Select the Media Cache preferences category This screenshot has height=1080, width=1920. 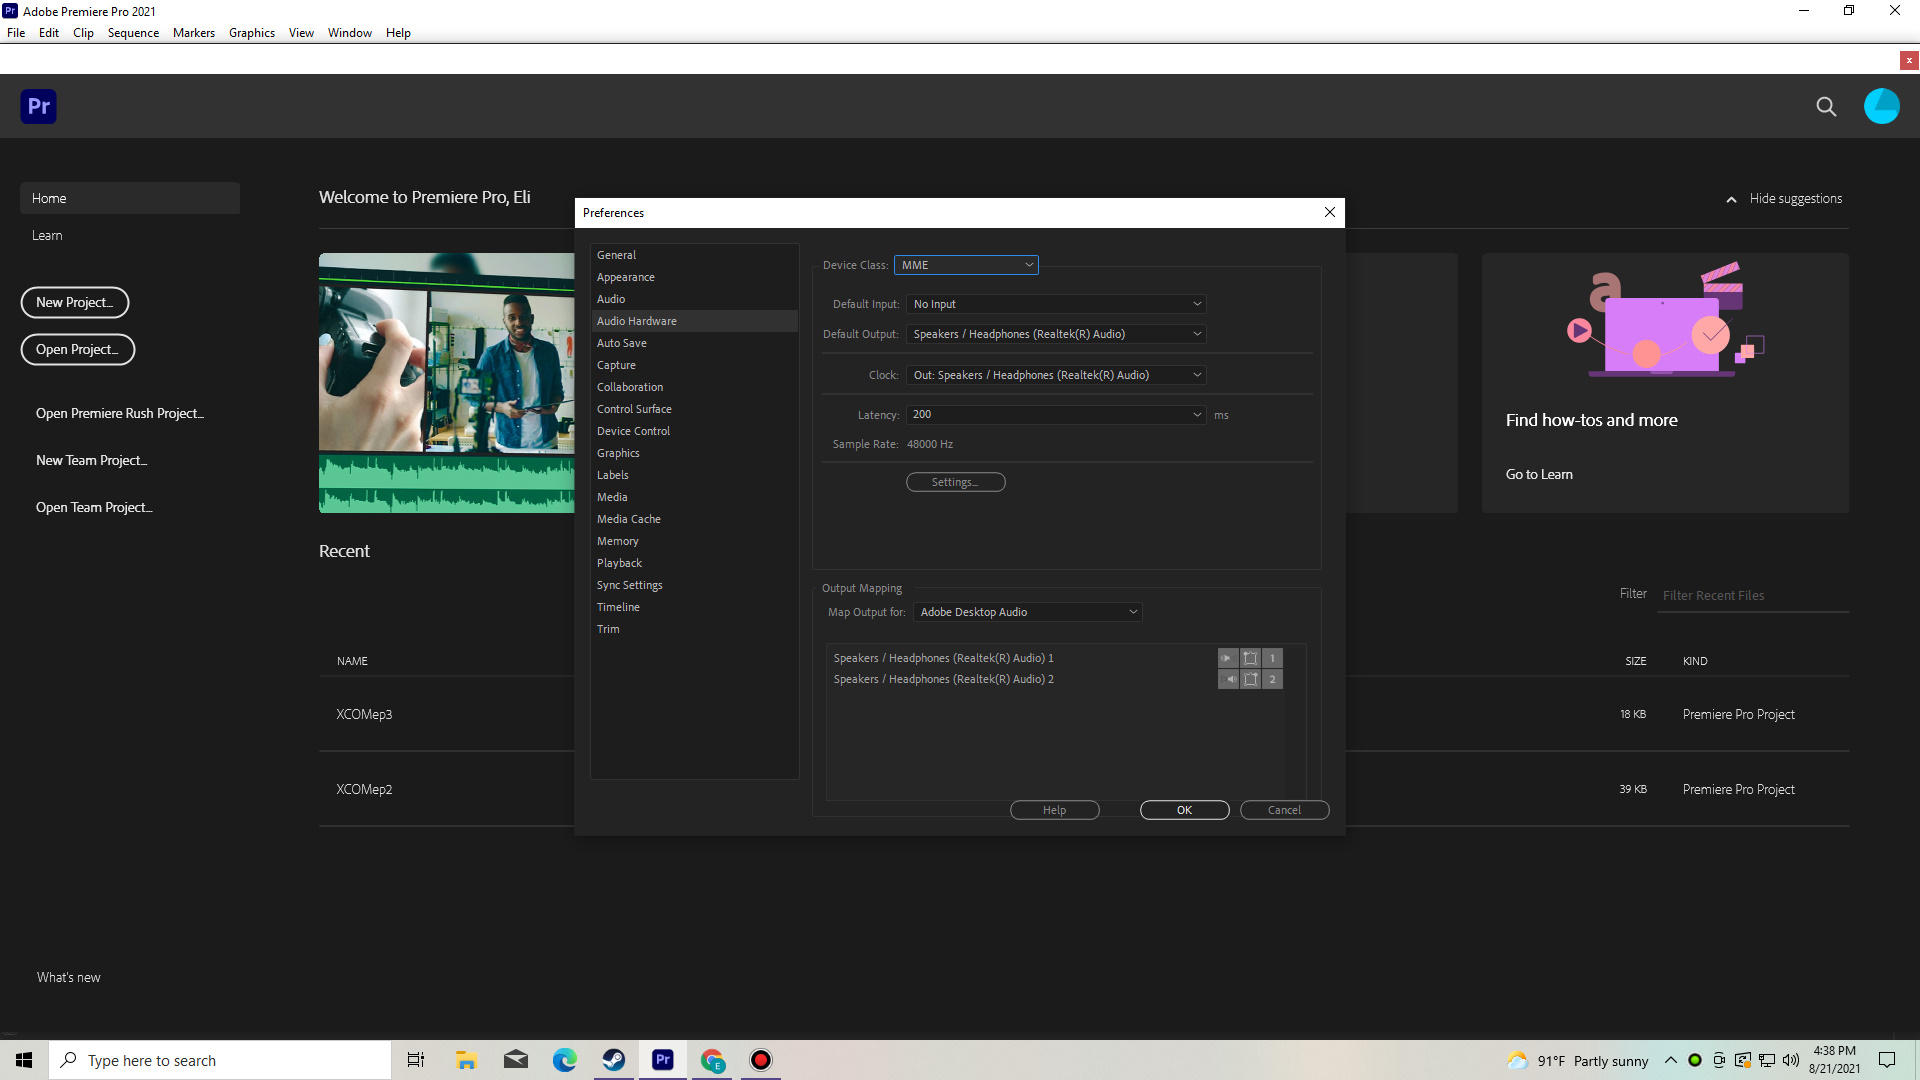628,518
